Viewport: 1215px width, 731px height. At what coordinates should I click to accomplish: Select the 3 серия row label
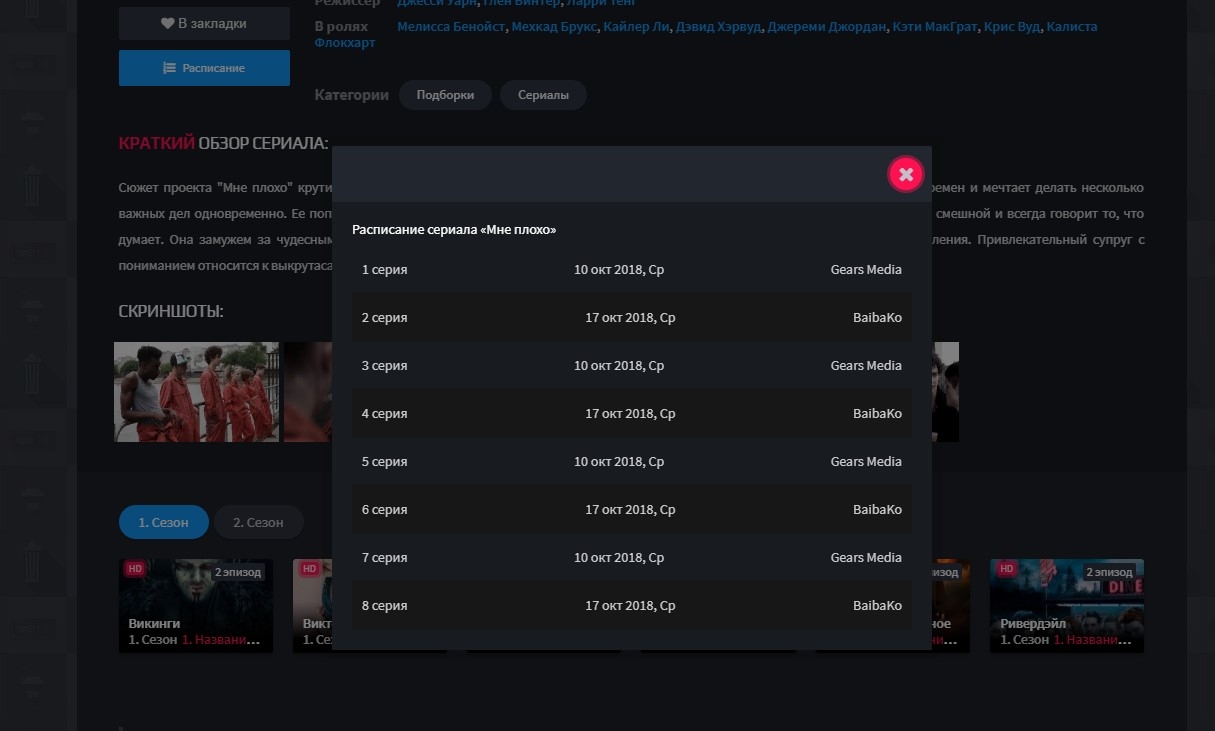[x=385, y=366]
